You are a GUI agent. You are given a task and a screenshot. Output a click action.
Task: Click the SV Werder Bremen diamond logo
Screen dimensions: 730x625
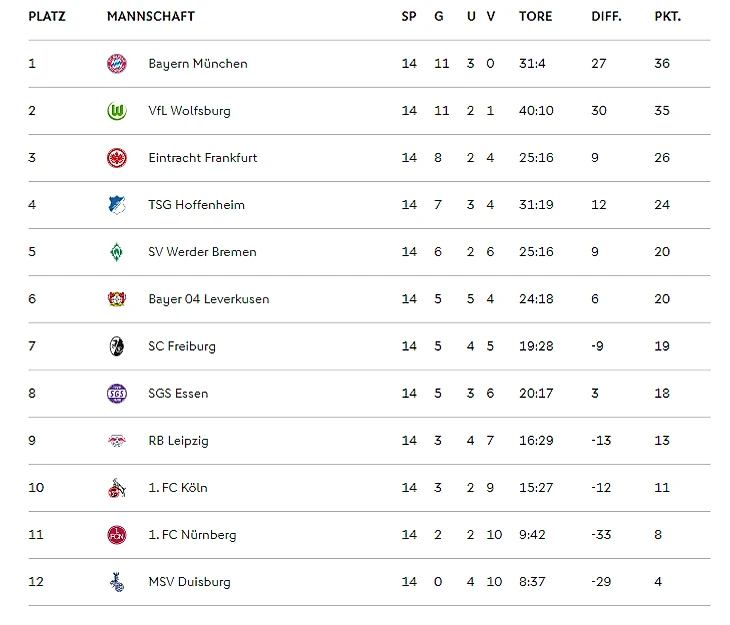(x=117, y=252)
